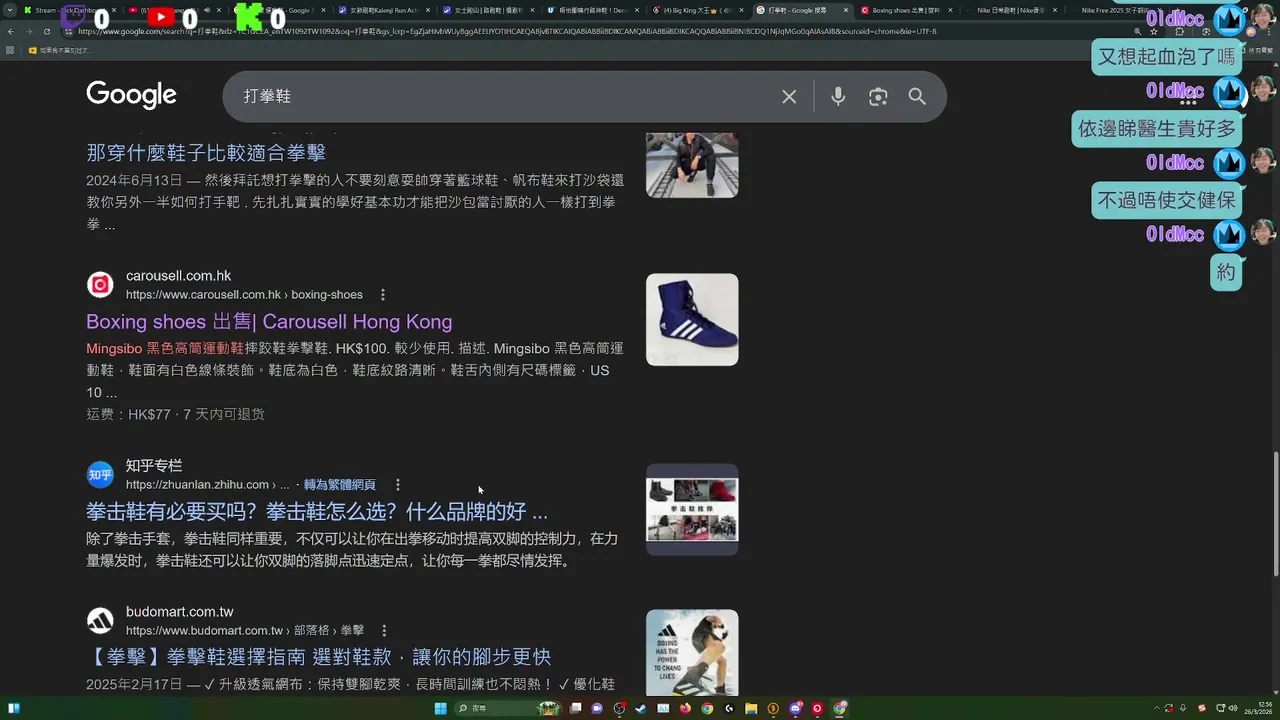The image size is (1280, 720).
Task: Open volume control in the system tray
Action: coord(1233,709)
